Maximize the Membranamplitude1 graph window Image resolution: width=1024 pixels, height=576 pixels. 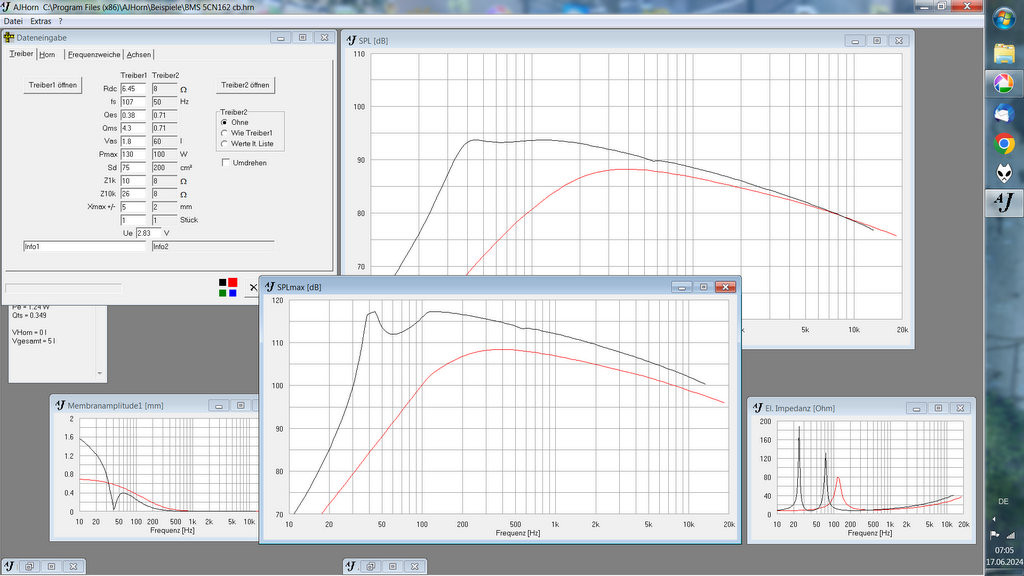click(x=239, y=406)
